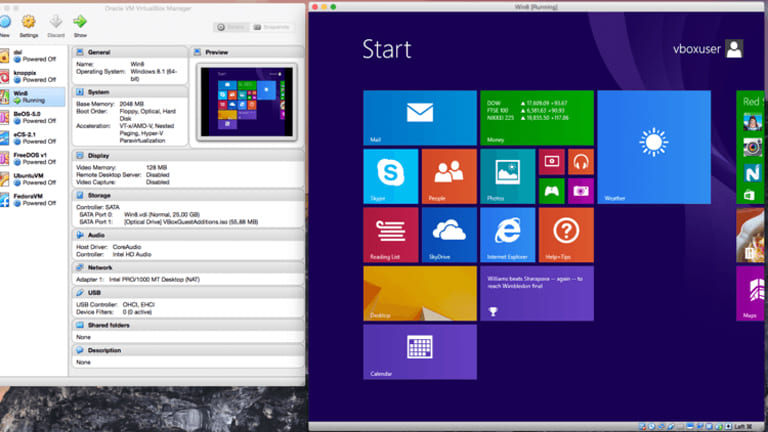Click the Start heading text
This screenshot has width=768, height=432.
click(387, 49)
